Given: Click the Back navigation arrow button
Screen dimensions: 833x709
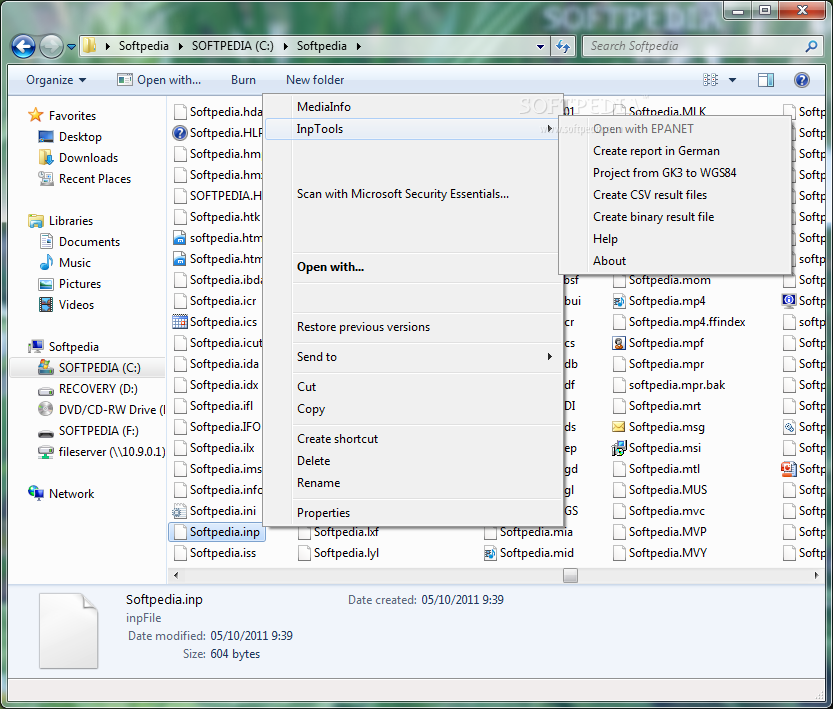Looking at the screenshot, I should coord(23,47).
